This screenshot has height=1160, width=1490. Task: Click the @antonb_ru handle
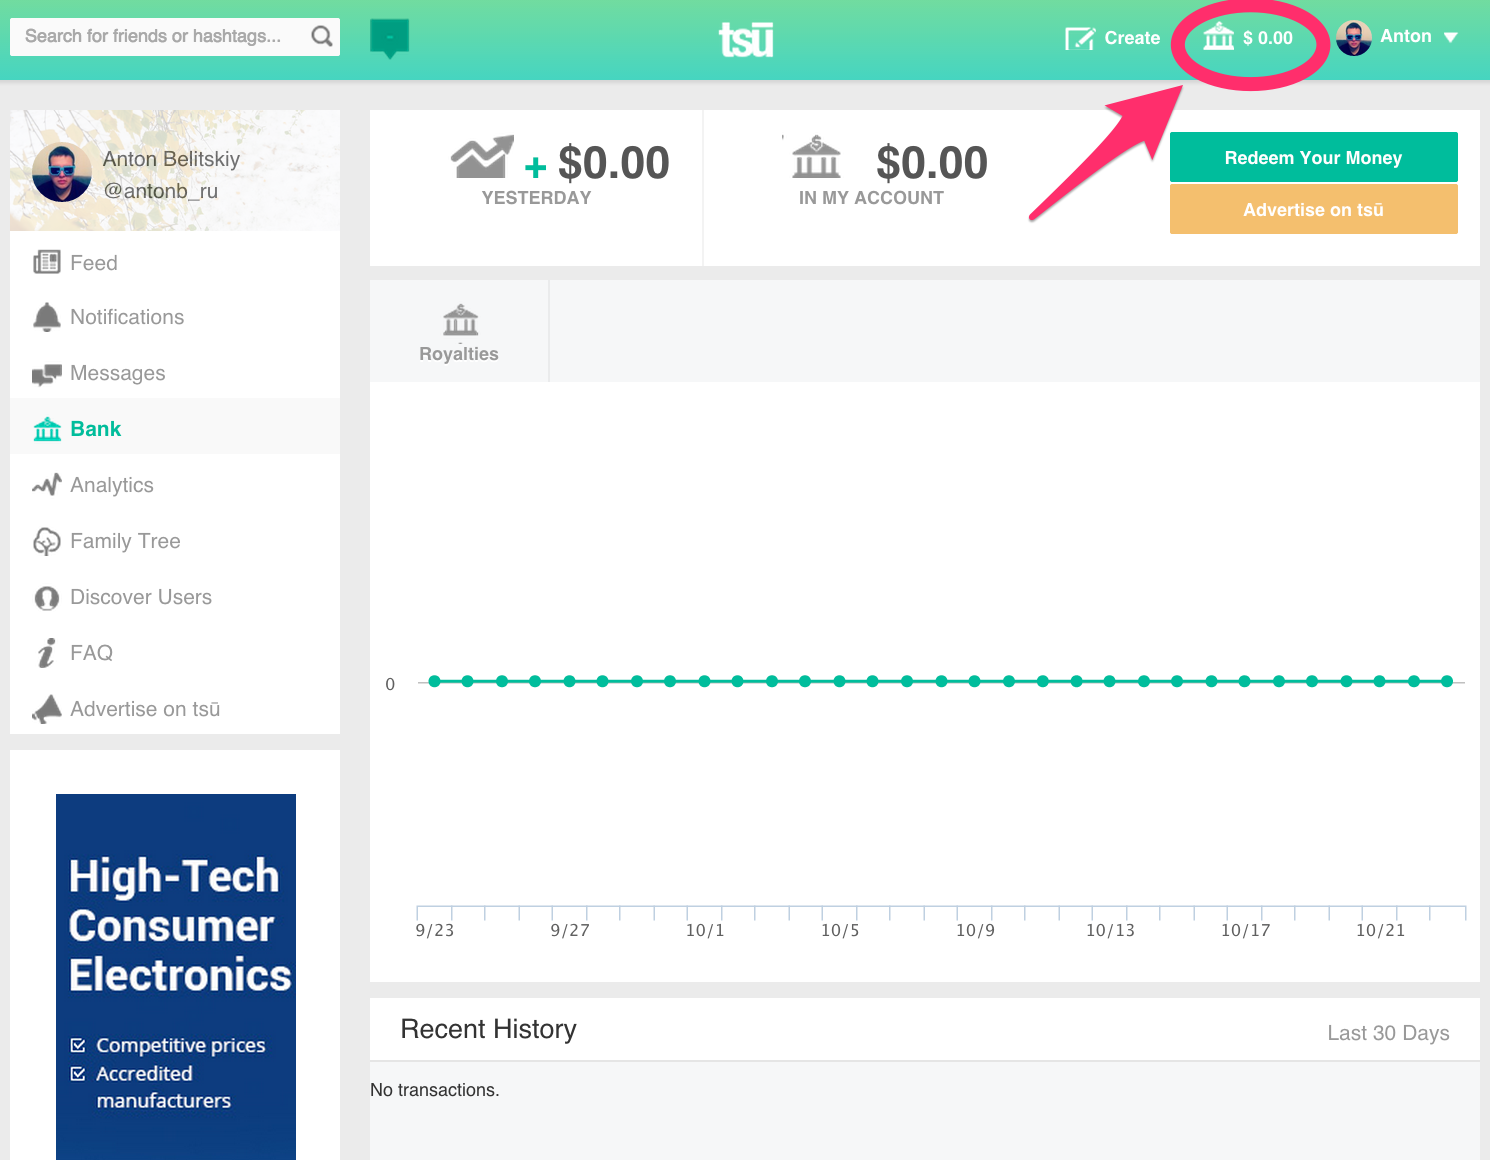[x=161, y=191]
